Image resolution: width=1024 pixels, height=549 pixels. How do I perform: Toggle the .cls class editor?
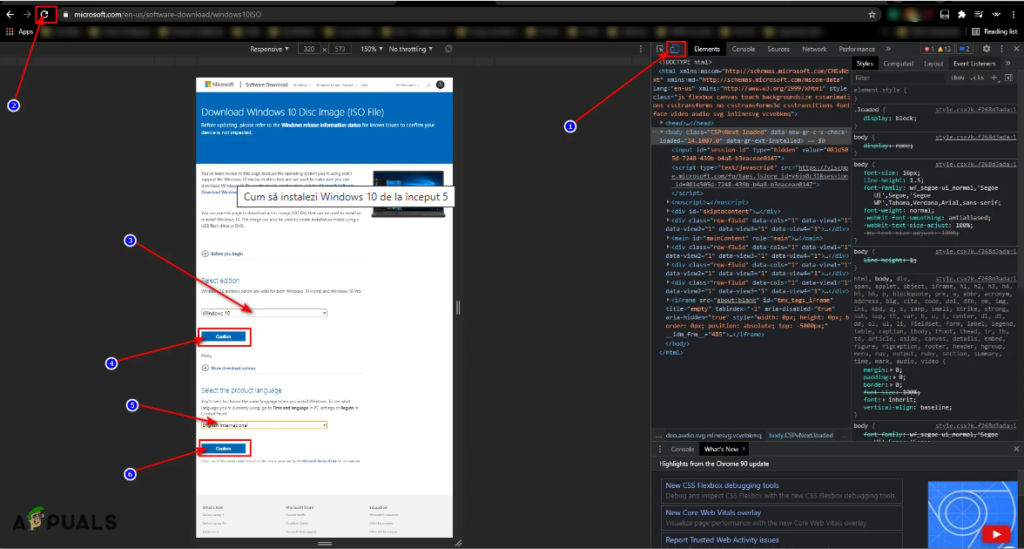(977, 77)
